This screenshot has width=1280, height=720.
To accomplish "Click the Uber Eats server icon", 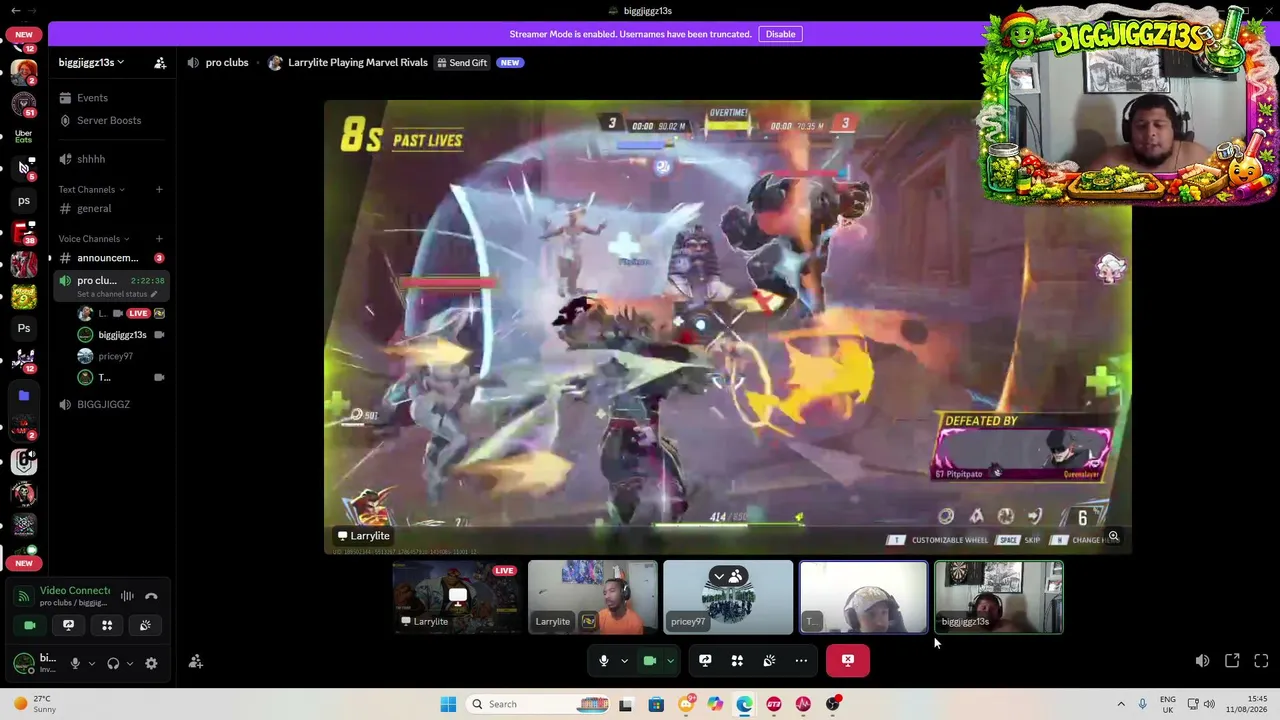I will (x=23, y=136).
